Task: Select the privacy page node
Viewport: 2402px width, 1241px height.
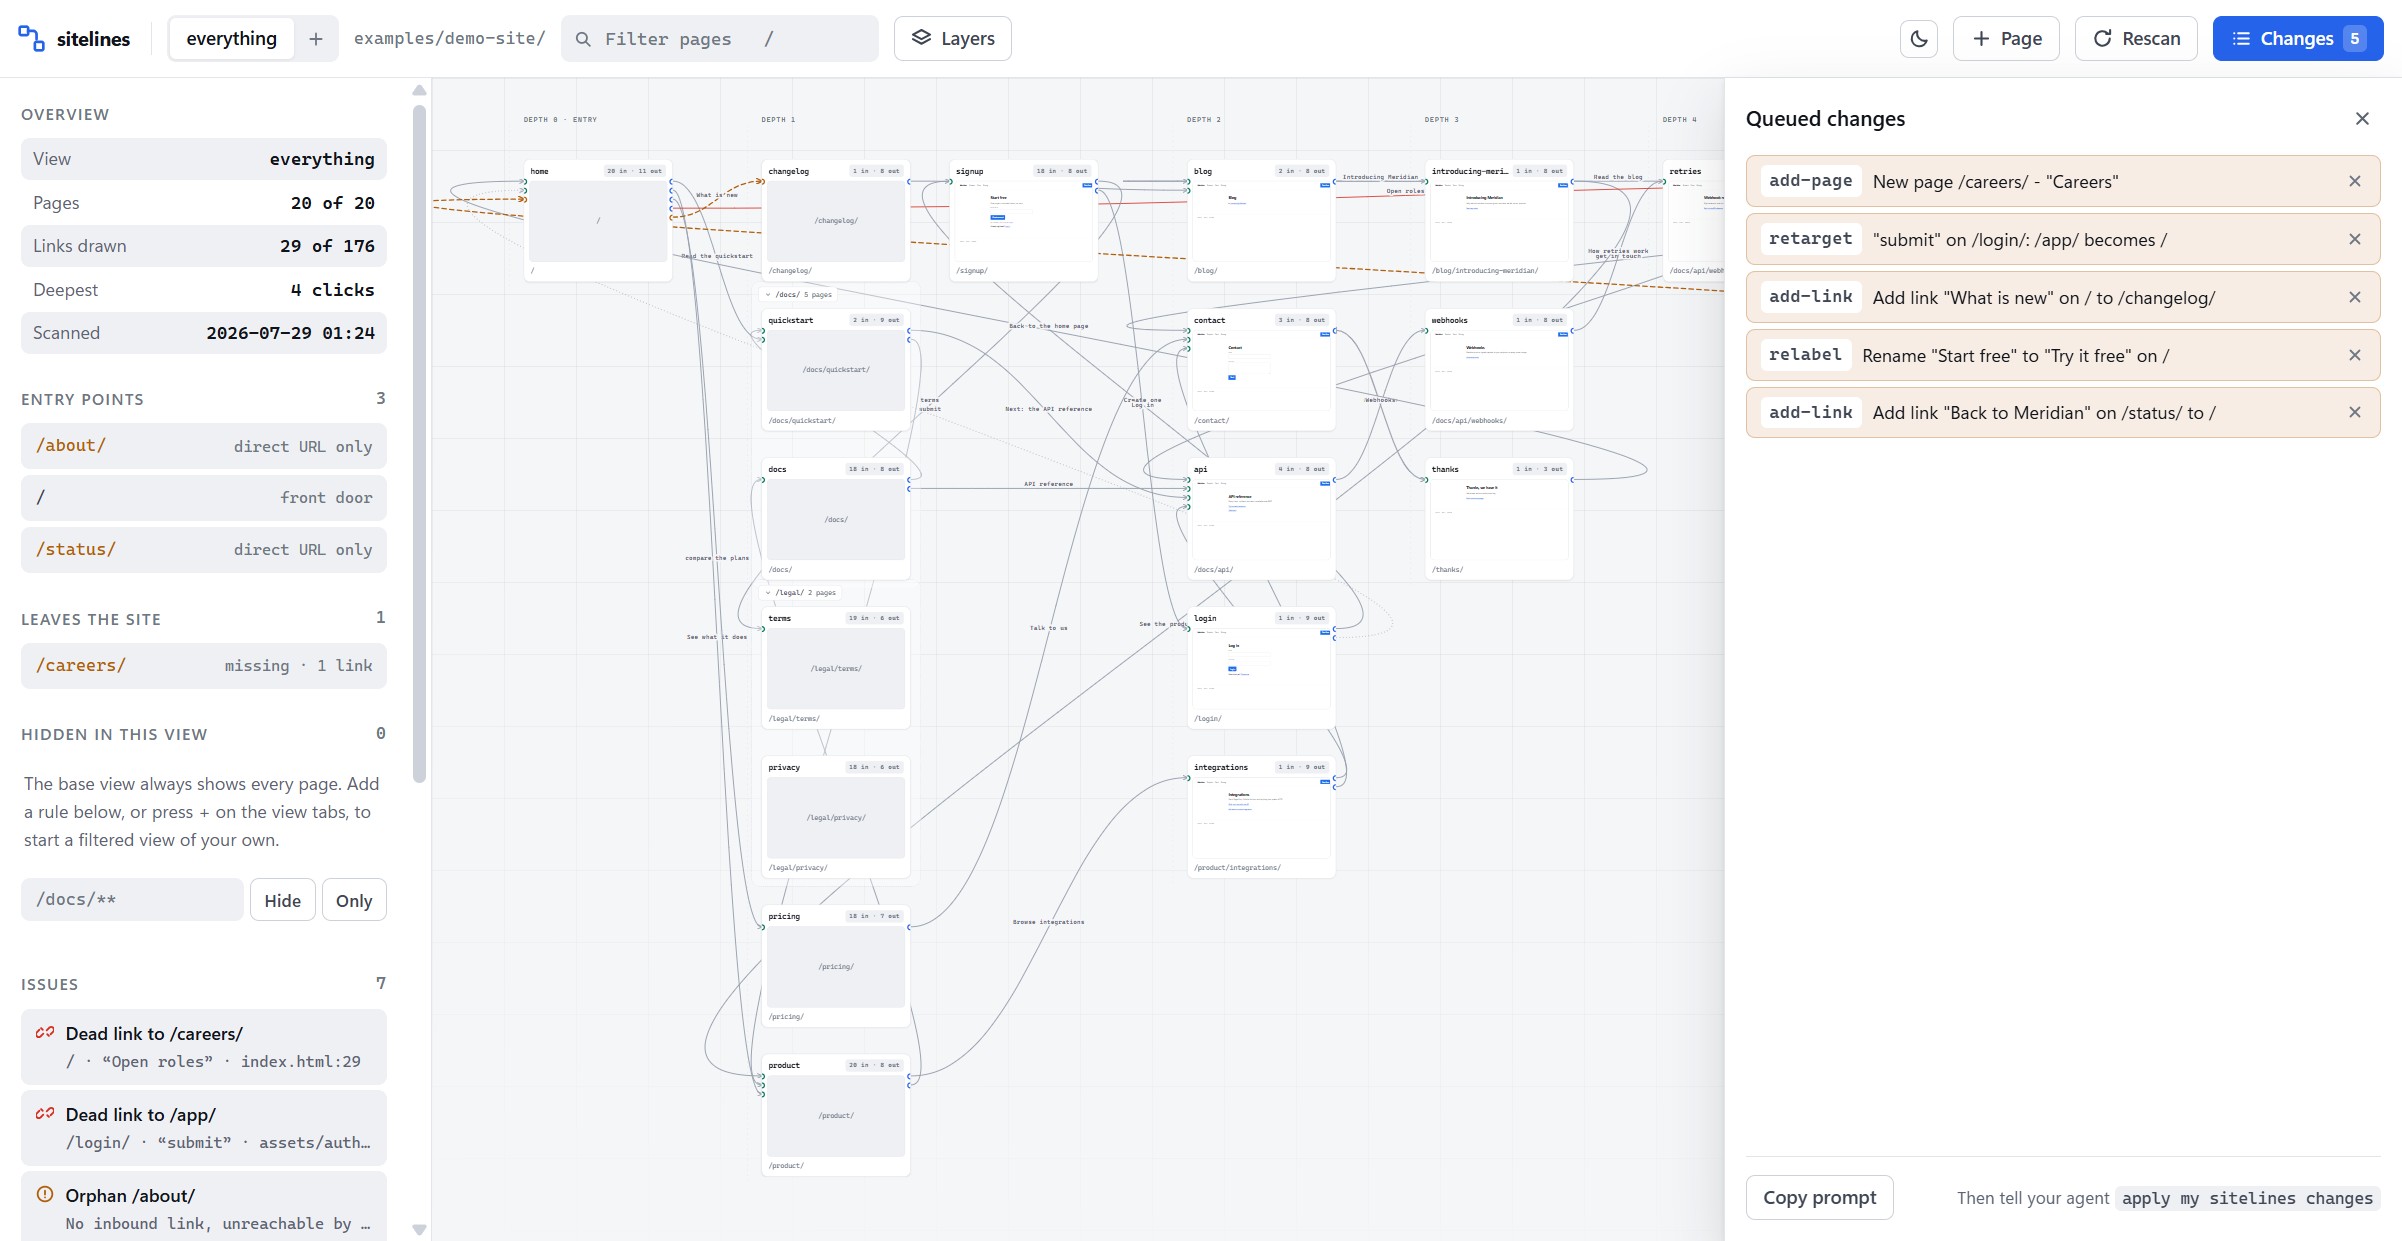Action: [836, 817]
